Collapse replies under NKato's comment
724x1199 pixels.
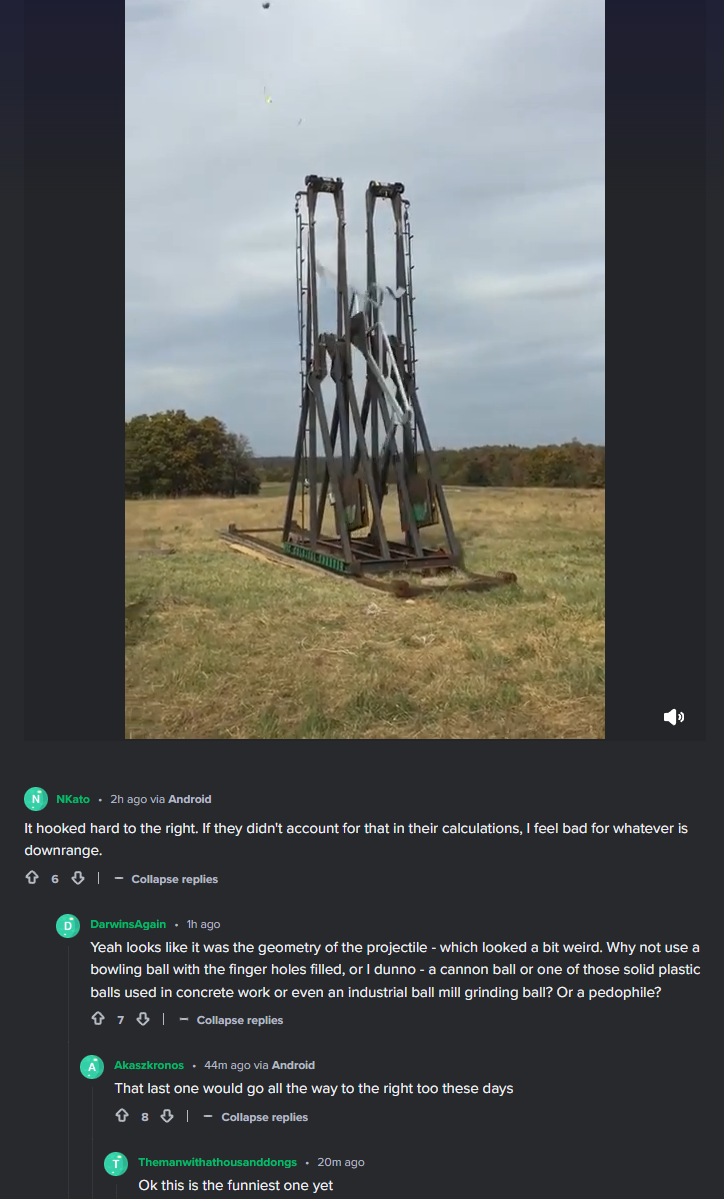[167, 879]
